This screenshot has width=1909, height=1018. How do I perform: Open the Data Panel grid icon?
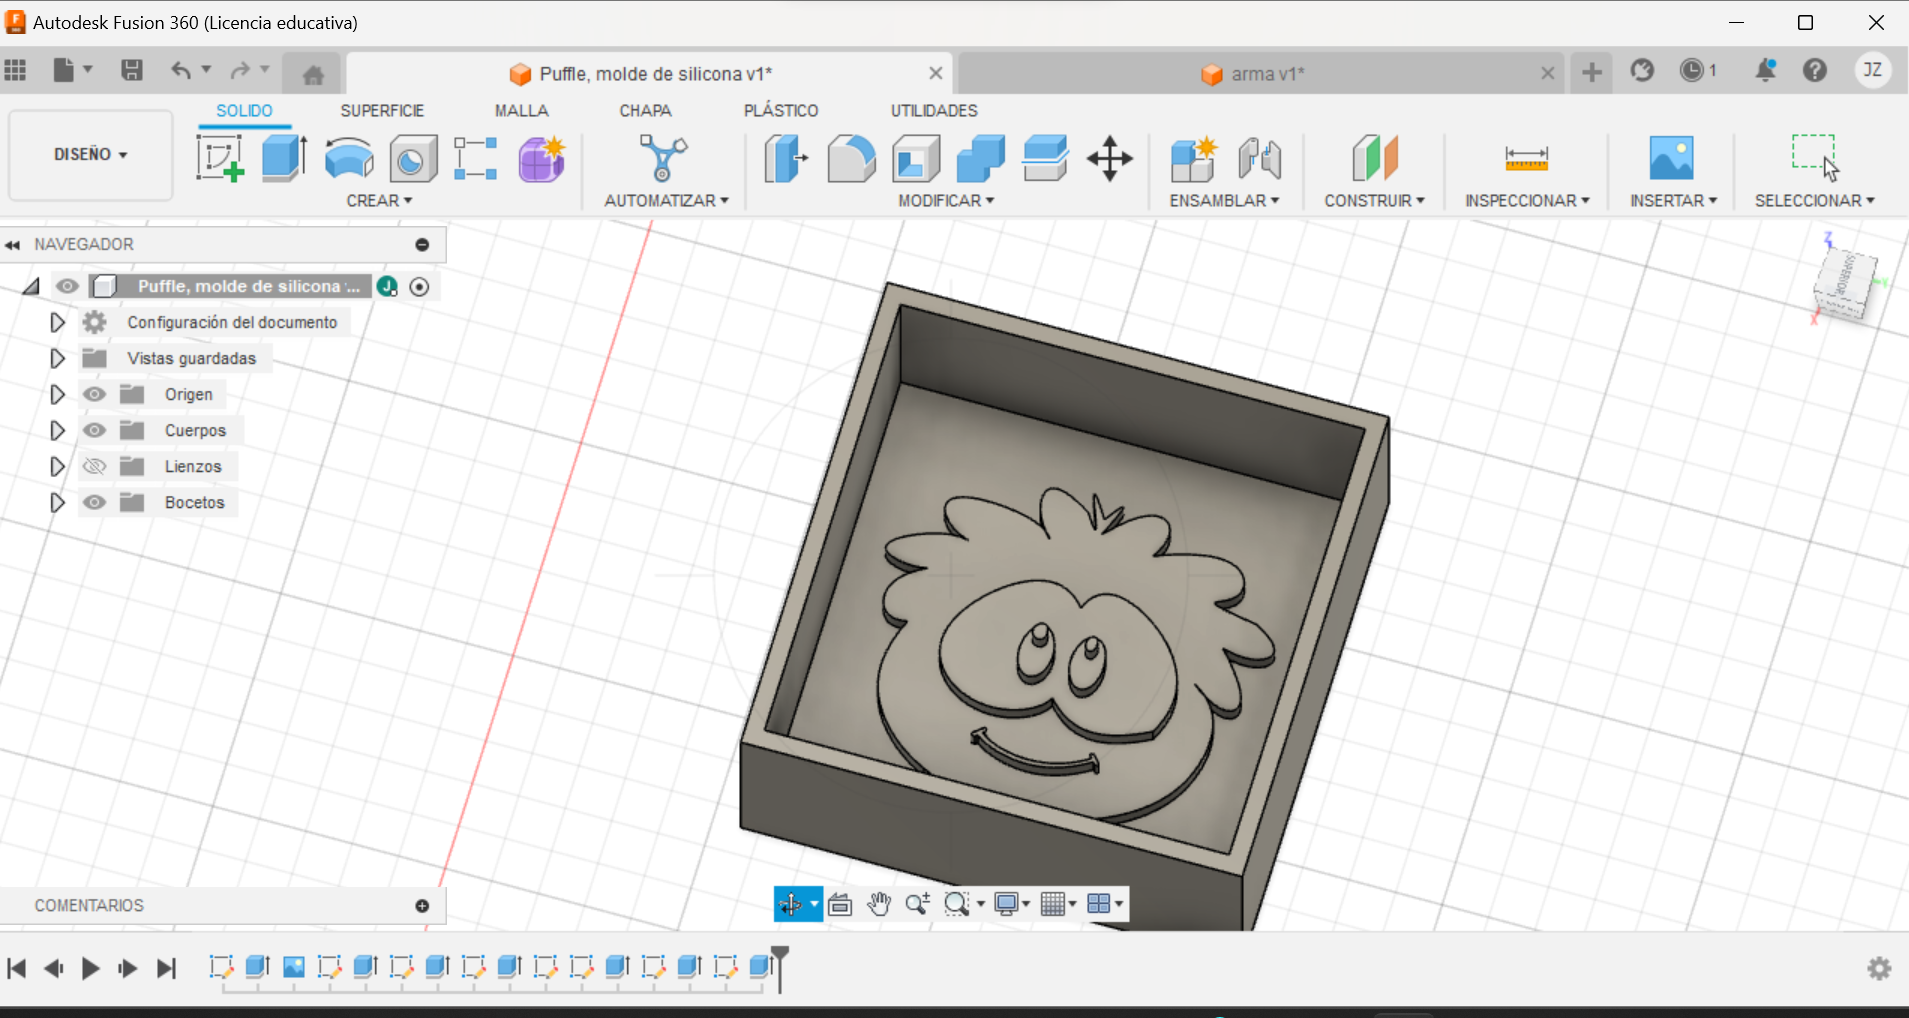[16, 70]
